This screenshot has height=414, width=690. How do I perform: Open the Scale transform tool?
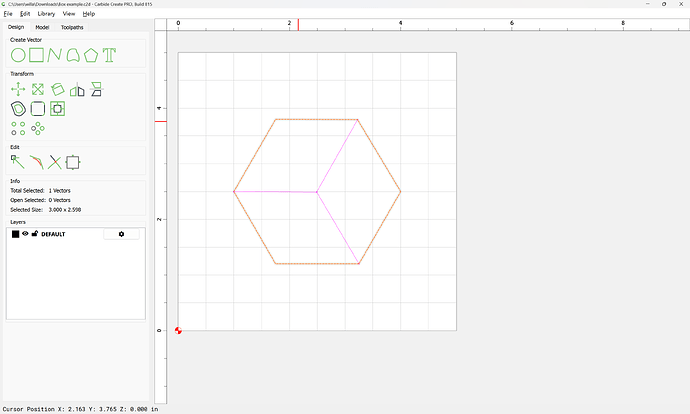pyautogui.click(x=38, y=89)
